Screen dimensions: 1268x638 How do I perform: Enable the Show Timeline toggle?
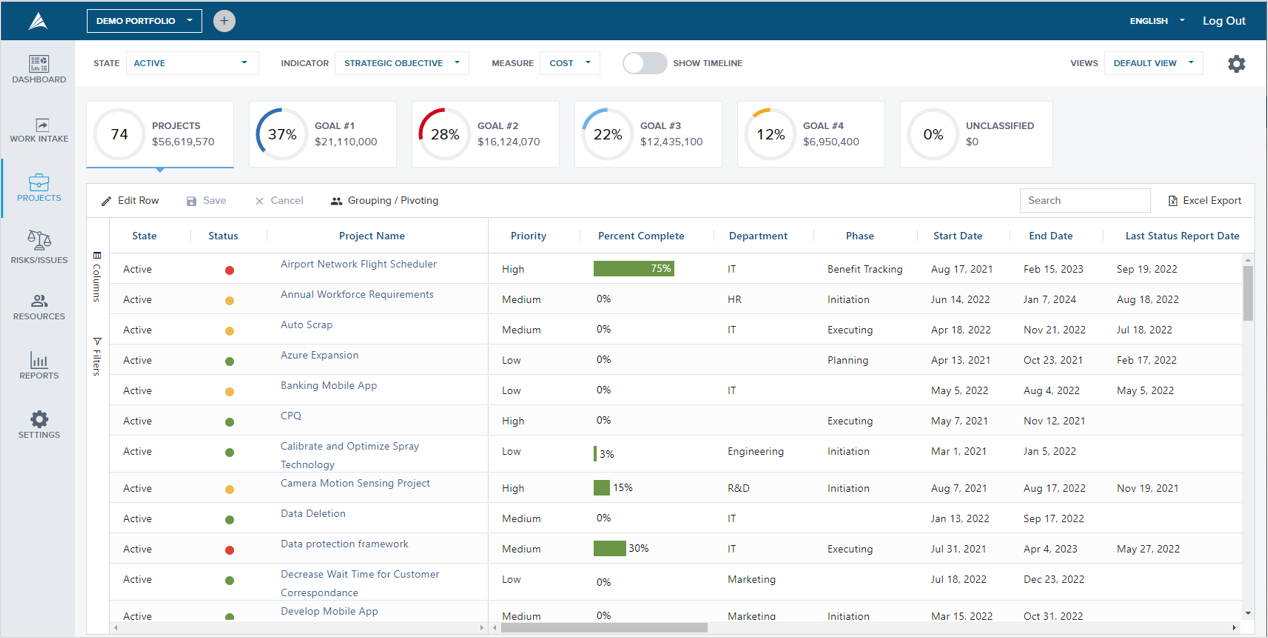(x=644, y=62)
